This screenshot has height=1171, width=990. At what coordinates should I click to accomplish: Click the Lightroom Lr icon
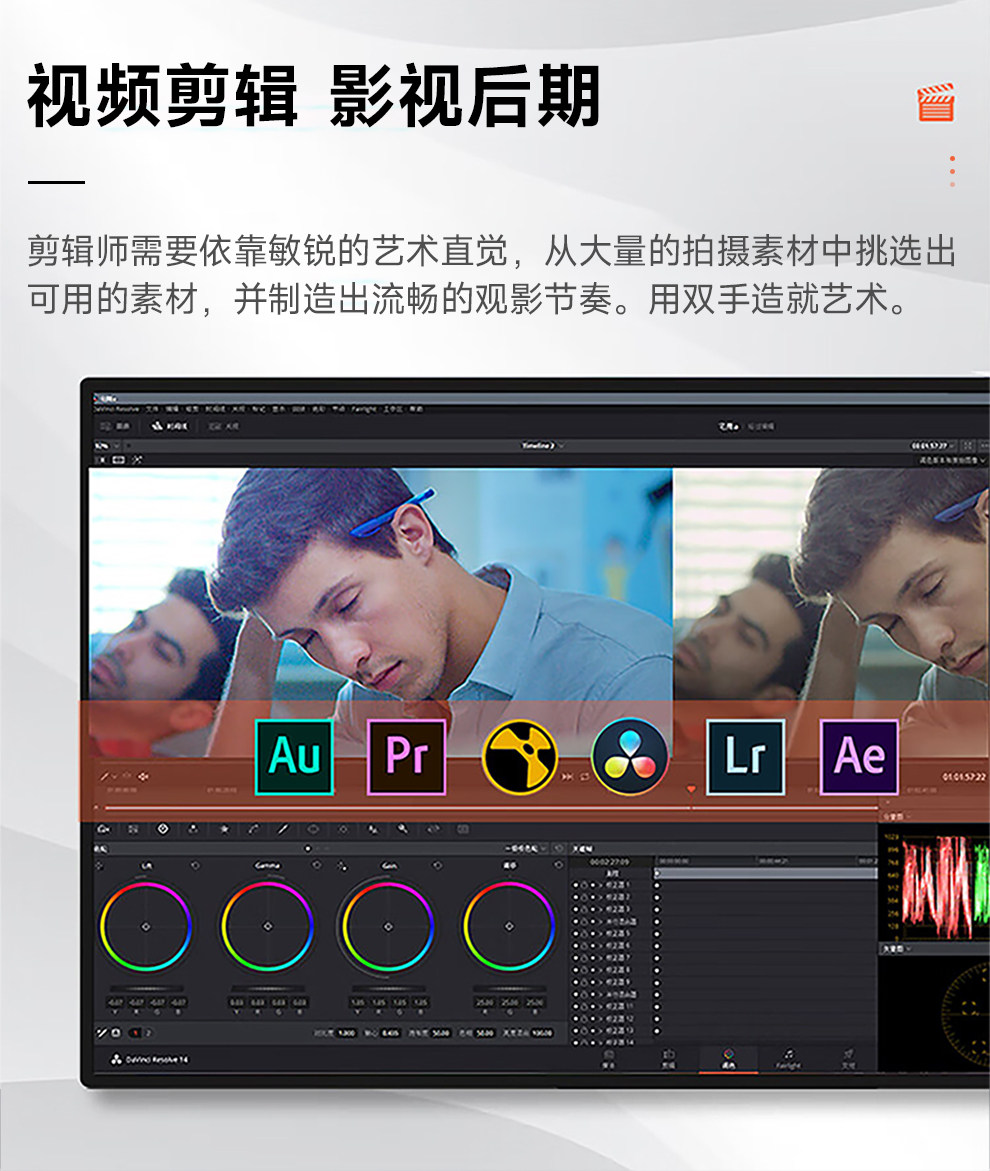745,757
